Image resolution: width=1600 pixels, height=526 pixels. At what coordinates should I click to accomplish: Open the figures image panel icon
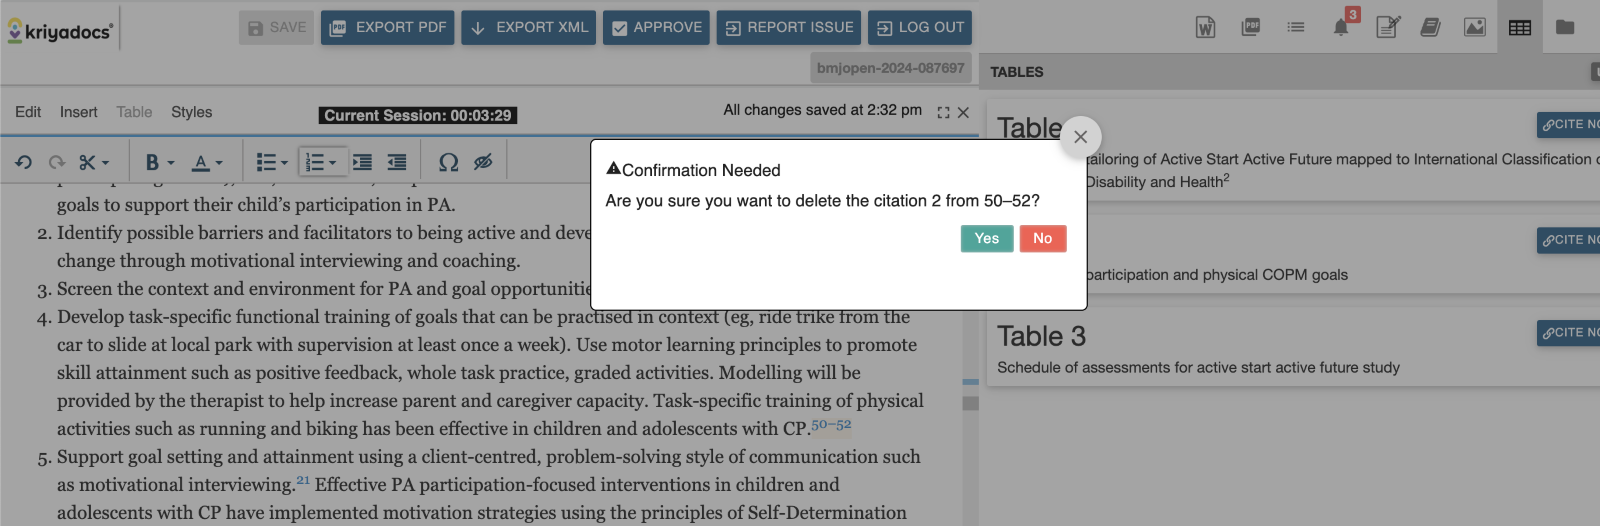click(x=1475, y=28)
